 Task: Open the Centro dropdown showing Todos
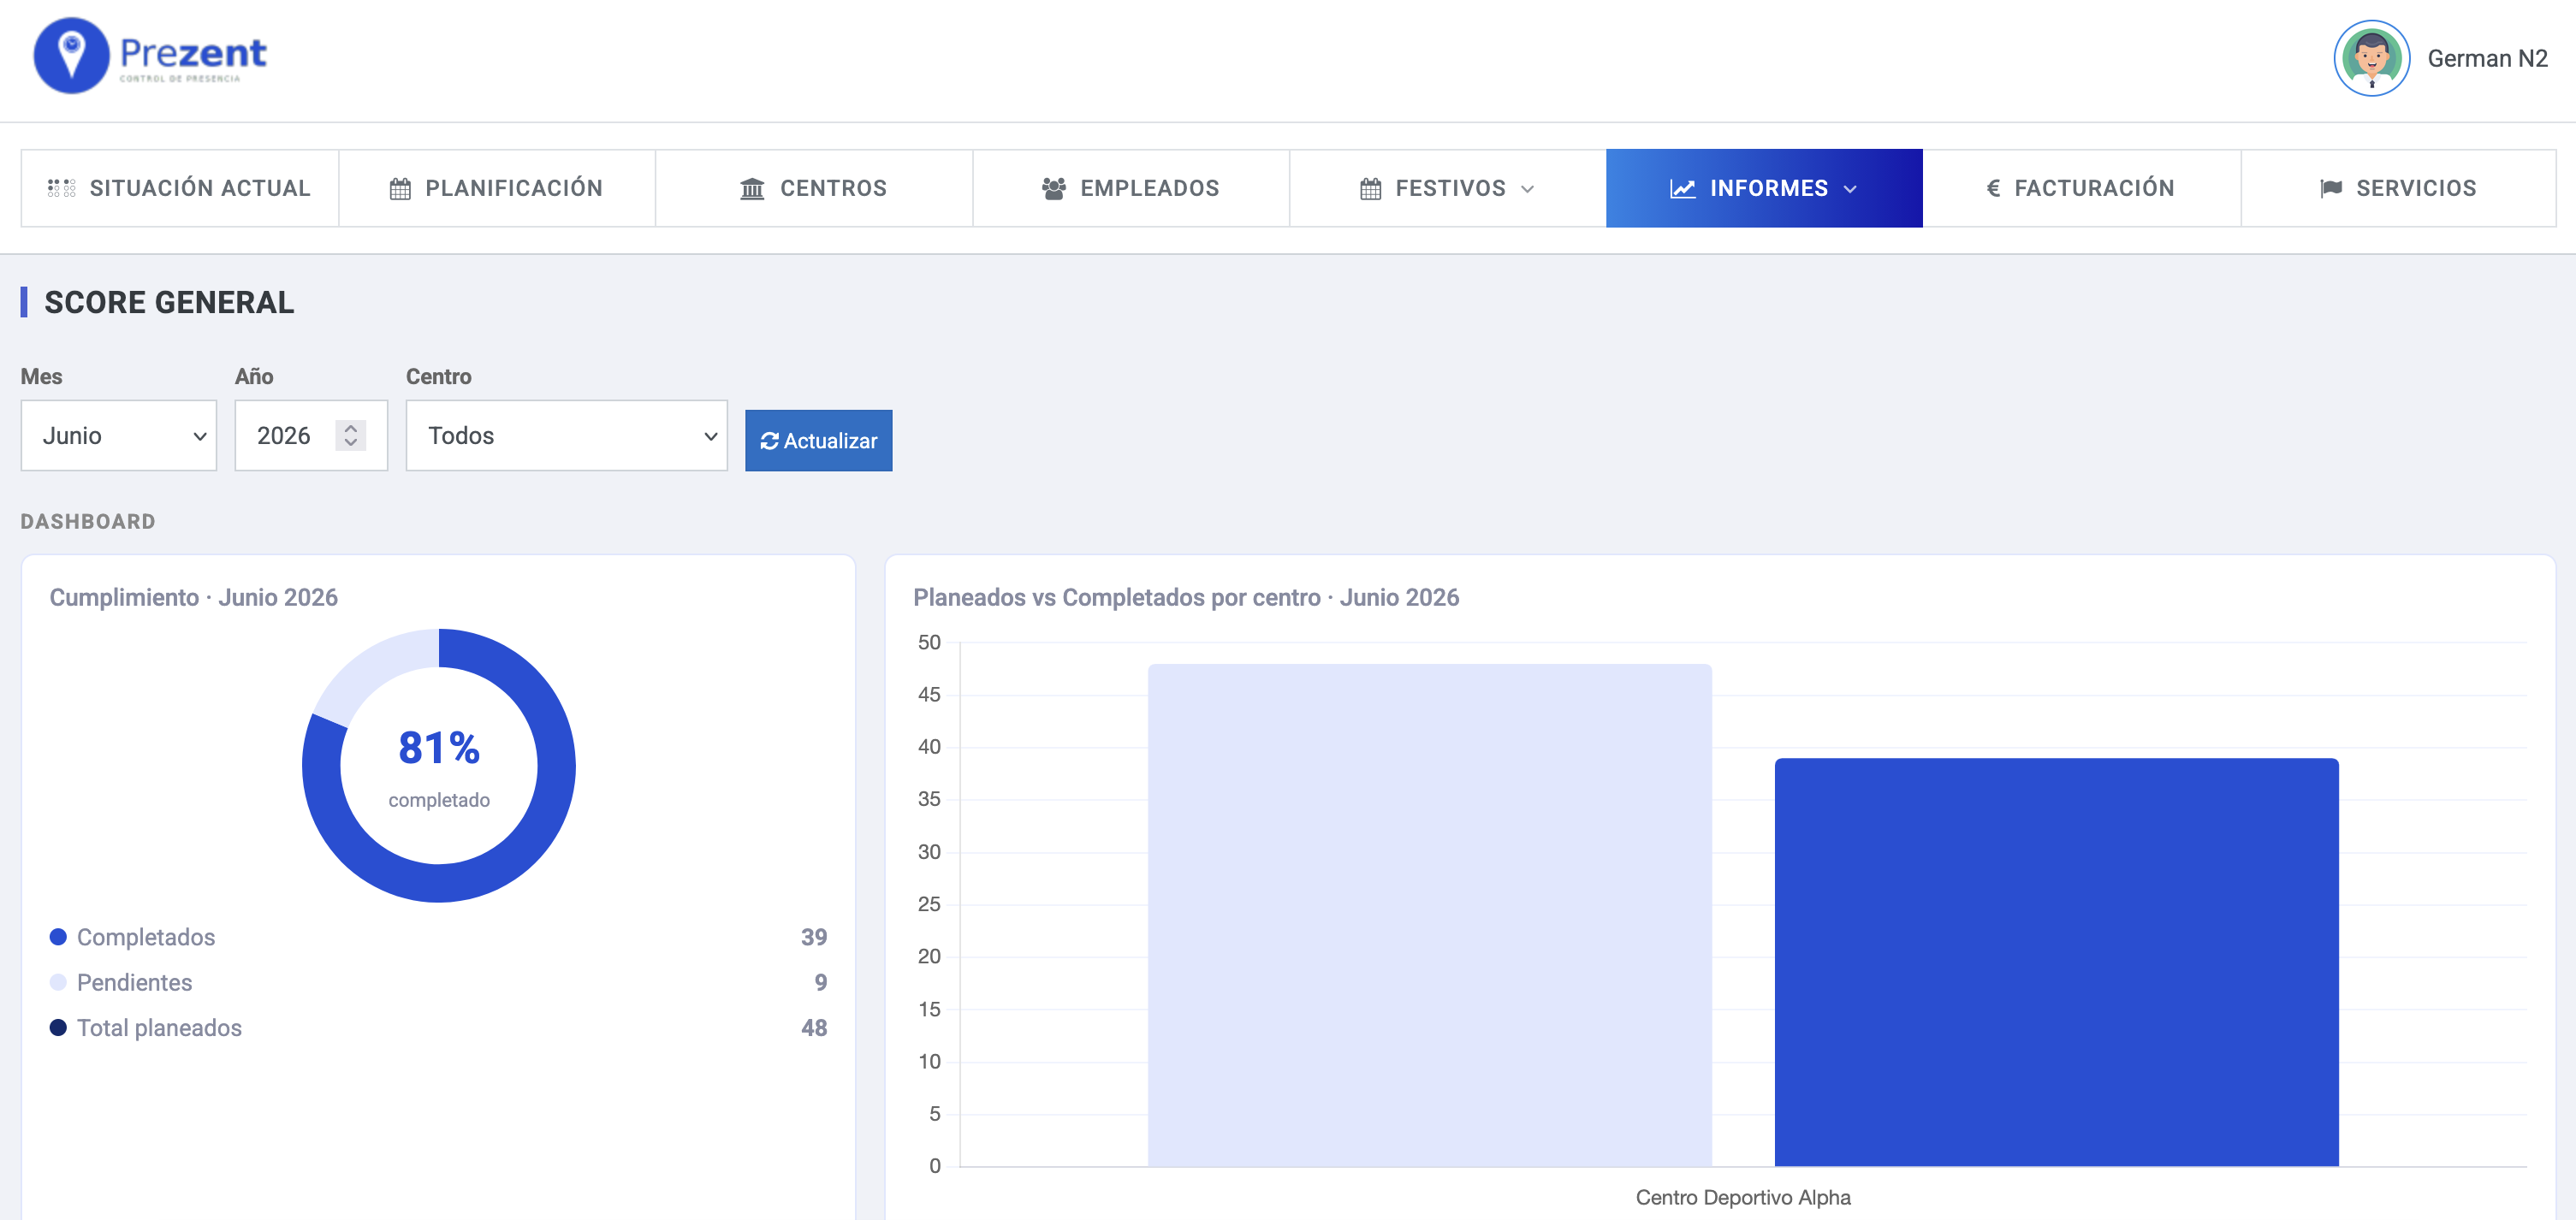click(x=566, y=435)
